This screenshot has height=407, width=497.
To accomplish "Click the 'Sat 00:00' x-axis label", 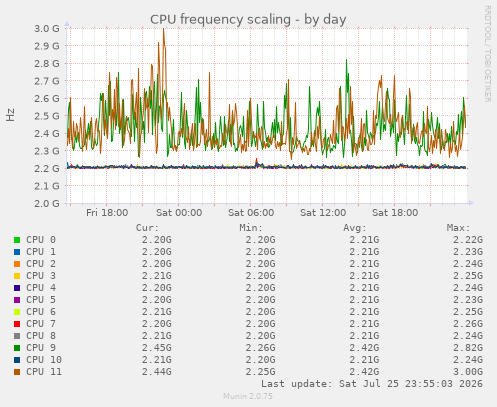I will (179, 213).
